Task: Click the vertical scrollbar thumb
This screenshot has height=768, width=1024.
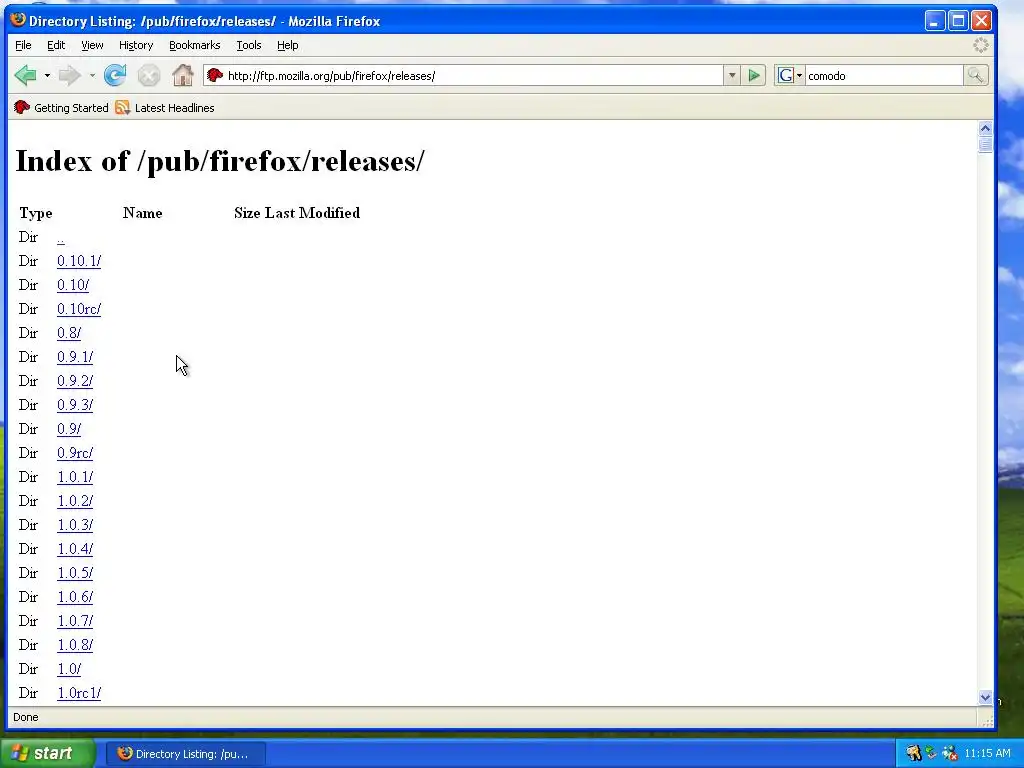Action: pyautogui.click(x=985, y=144)
